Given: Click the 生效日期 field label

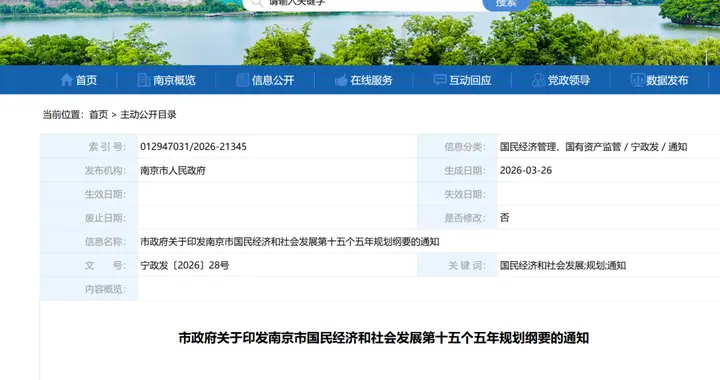Looking at the screenshot, I should (x=105, y=194).
